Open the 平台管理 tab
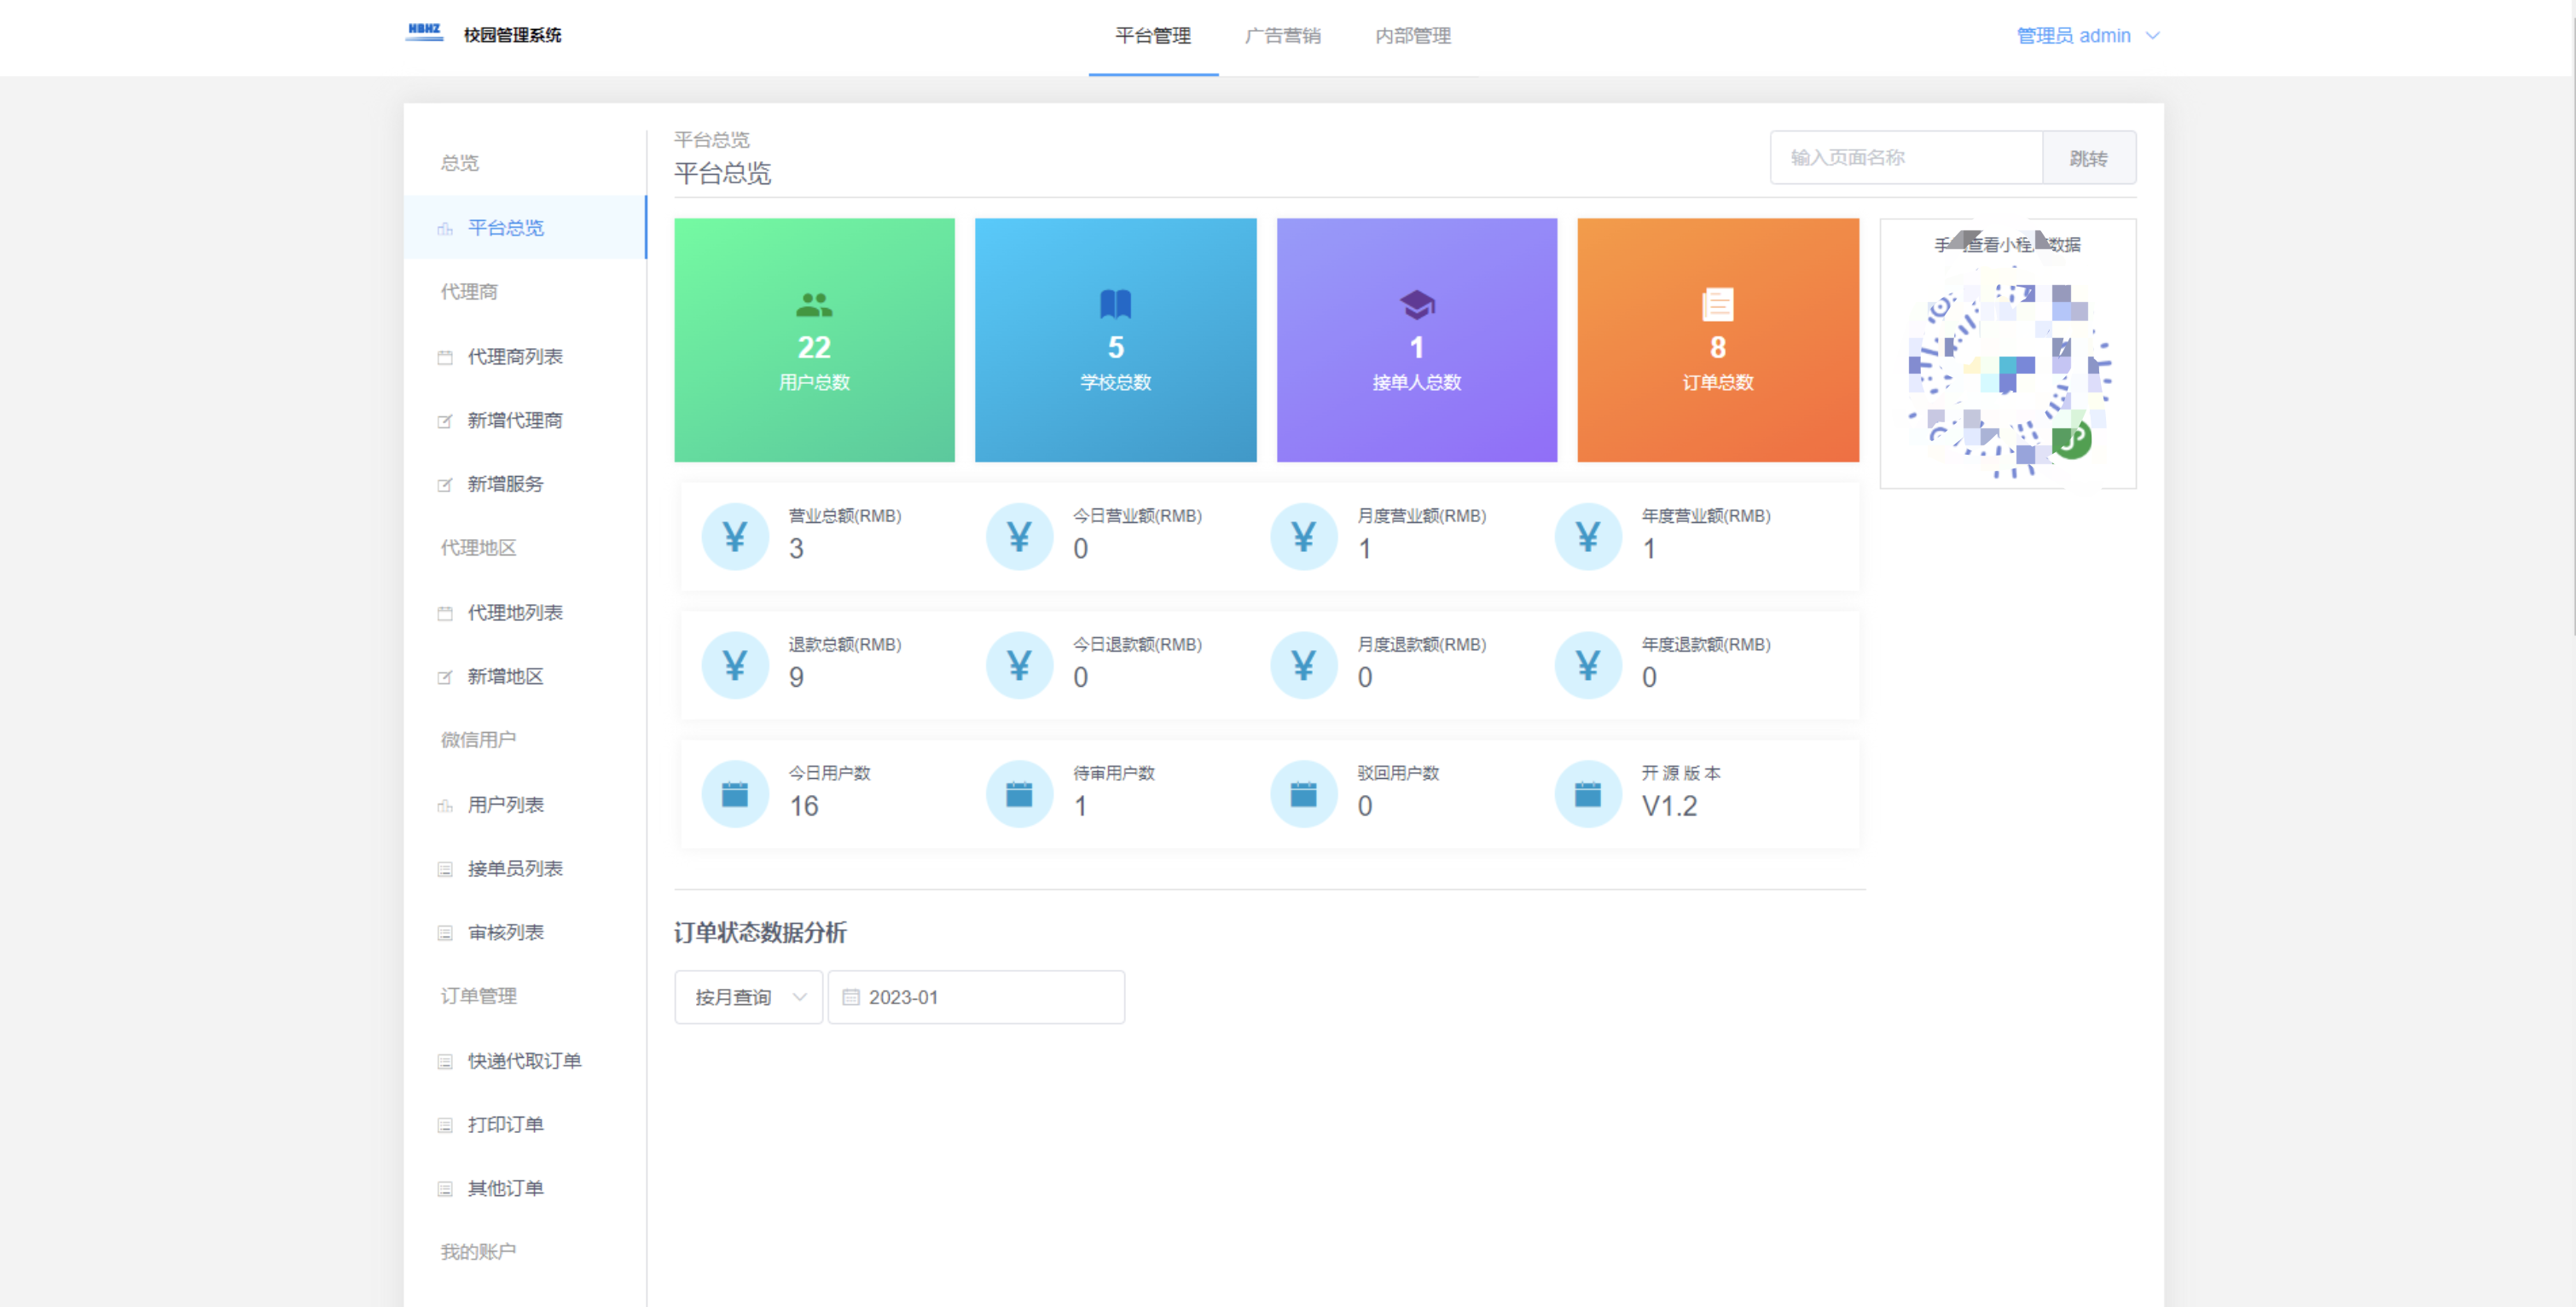This screenshot has height=1307, width=2576. (x=1153, y=36)
